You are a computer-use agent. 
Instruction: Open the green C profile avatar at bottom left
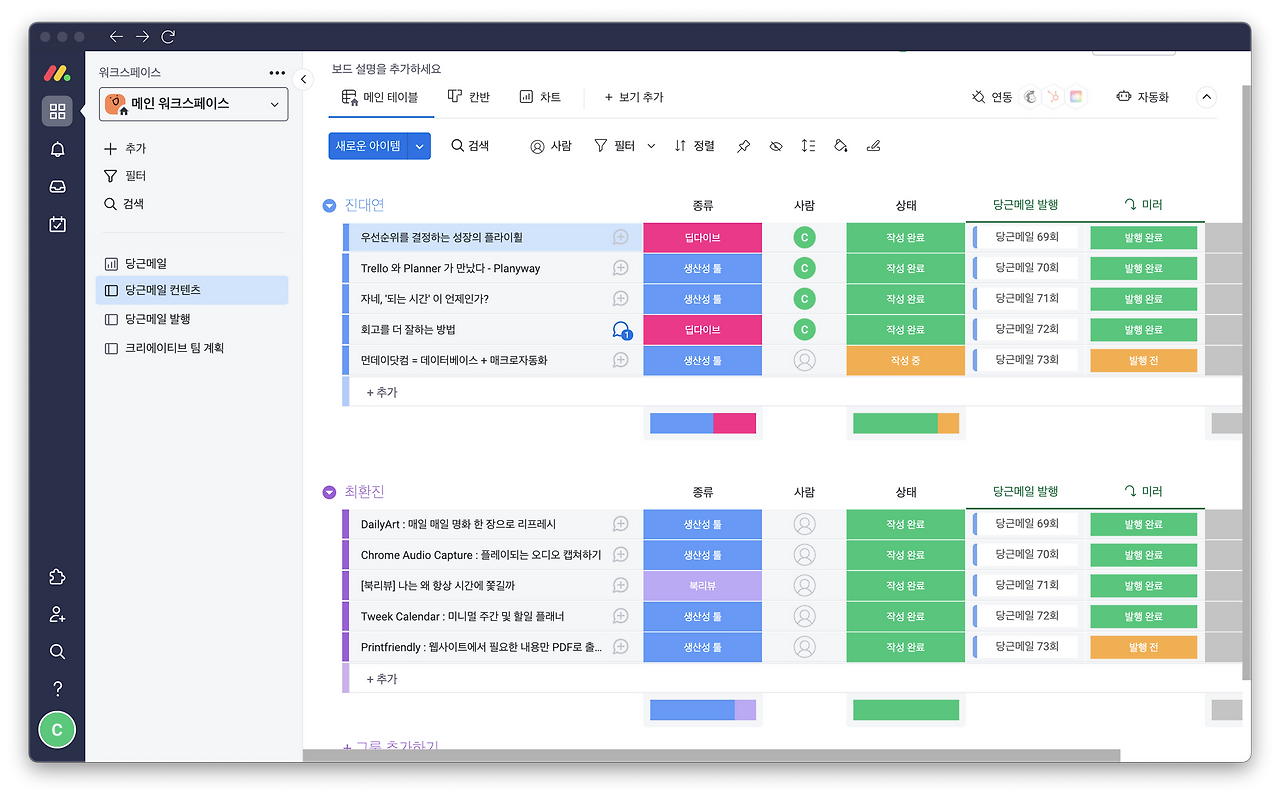click(x=57, y=730)
